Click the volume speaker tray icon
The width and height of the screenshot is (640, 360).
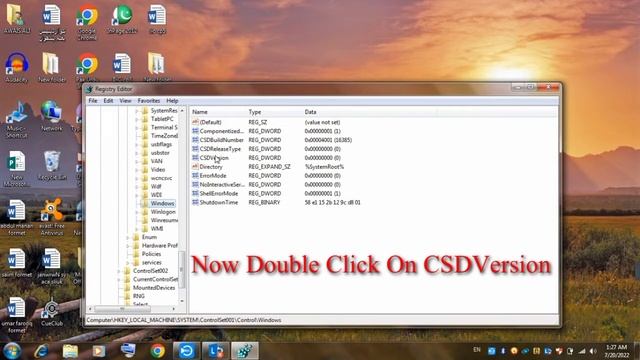(593, 351)
